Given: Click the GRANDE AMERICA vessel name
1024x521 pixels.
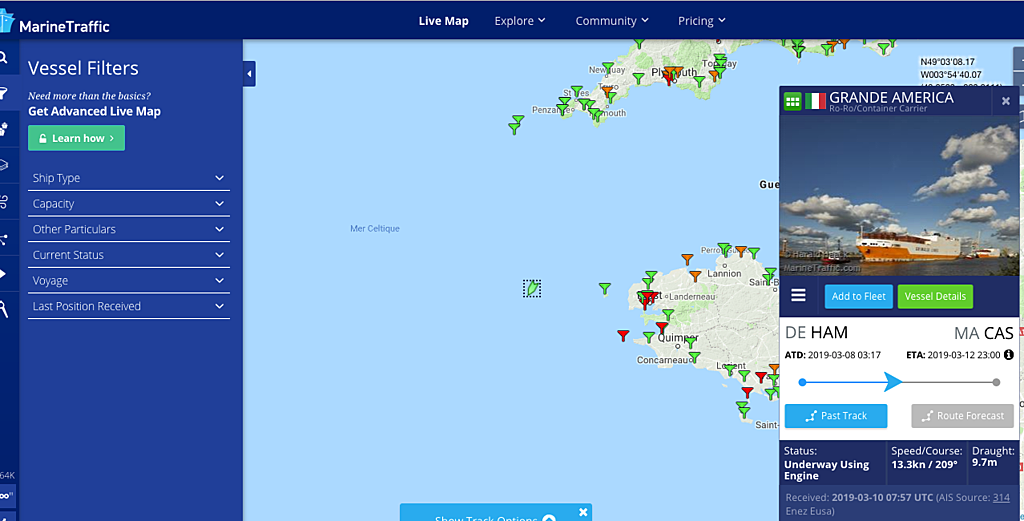Looking at the screenshot, I should pos(891,97).
